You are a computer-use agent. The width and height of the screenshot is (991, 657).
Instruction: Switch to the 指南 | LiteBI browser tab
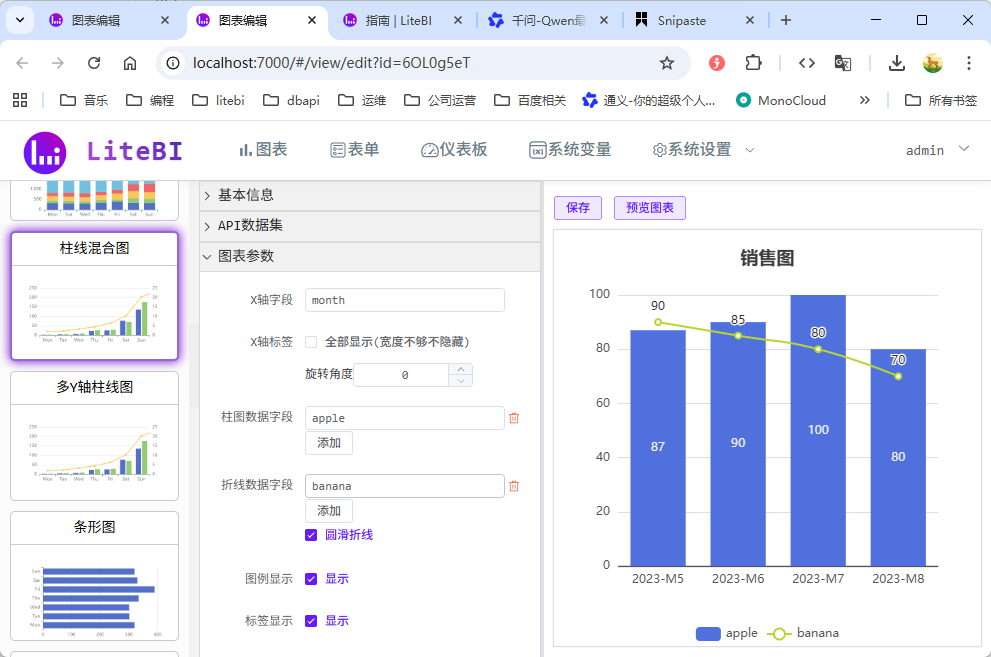pos(398,18)
